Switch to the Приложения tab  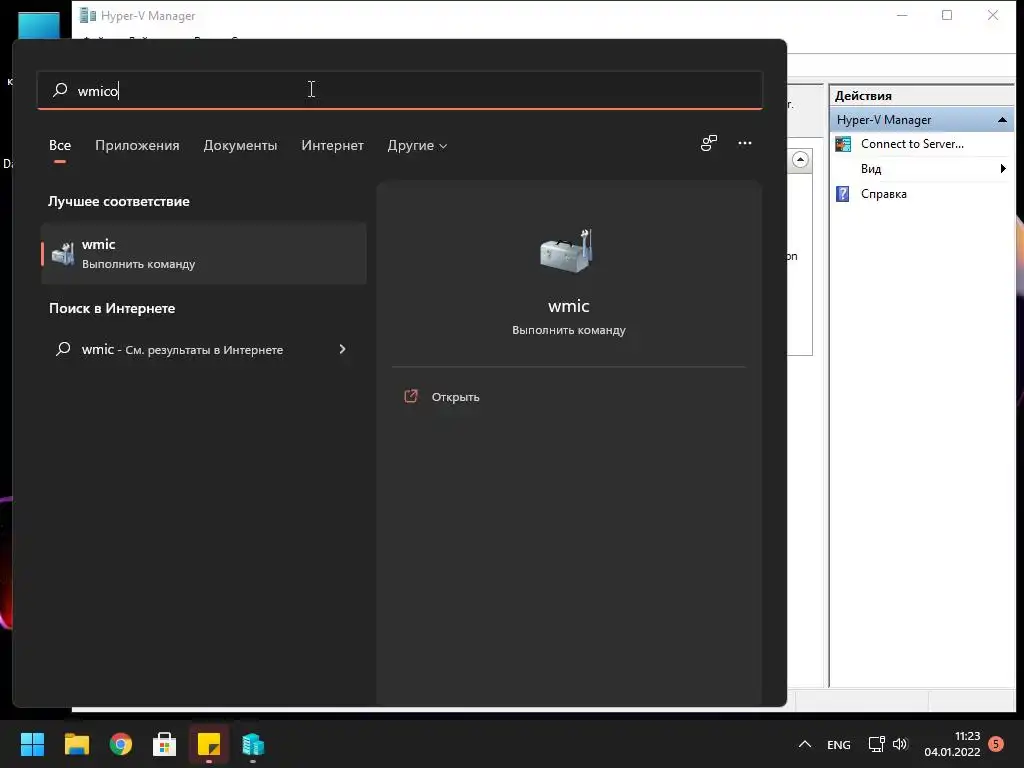tap(137, 145)
